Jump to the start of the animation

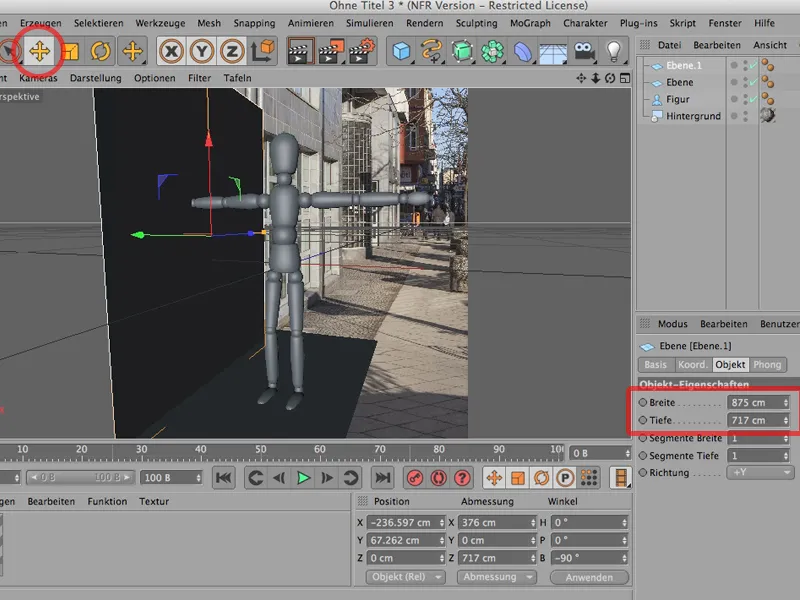tap(223, 478)
